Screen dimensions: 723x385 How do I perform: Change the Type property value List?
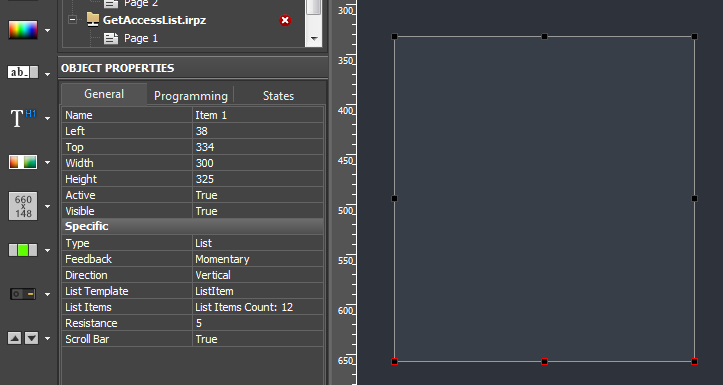[x=258, y=243]
